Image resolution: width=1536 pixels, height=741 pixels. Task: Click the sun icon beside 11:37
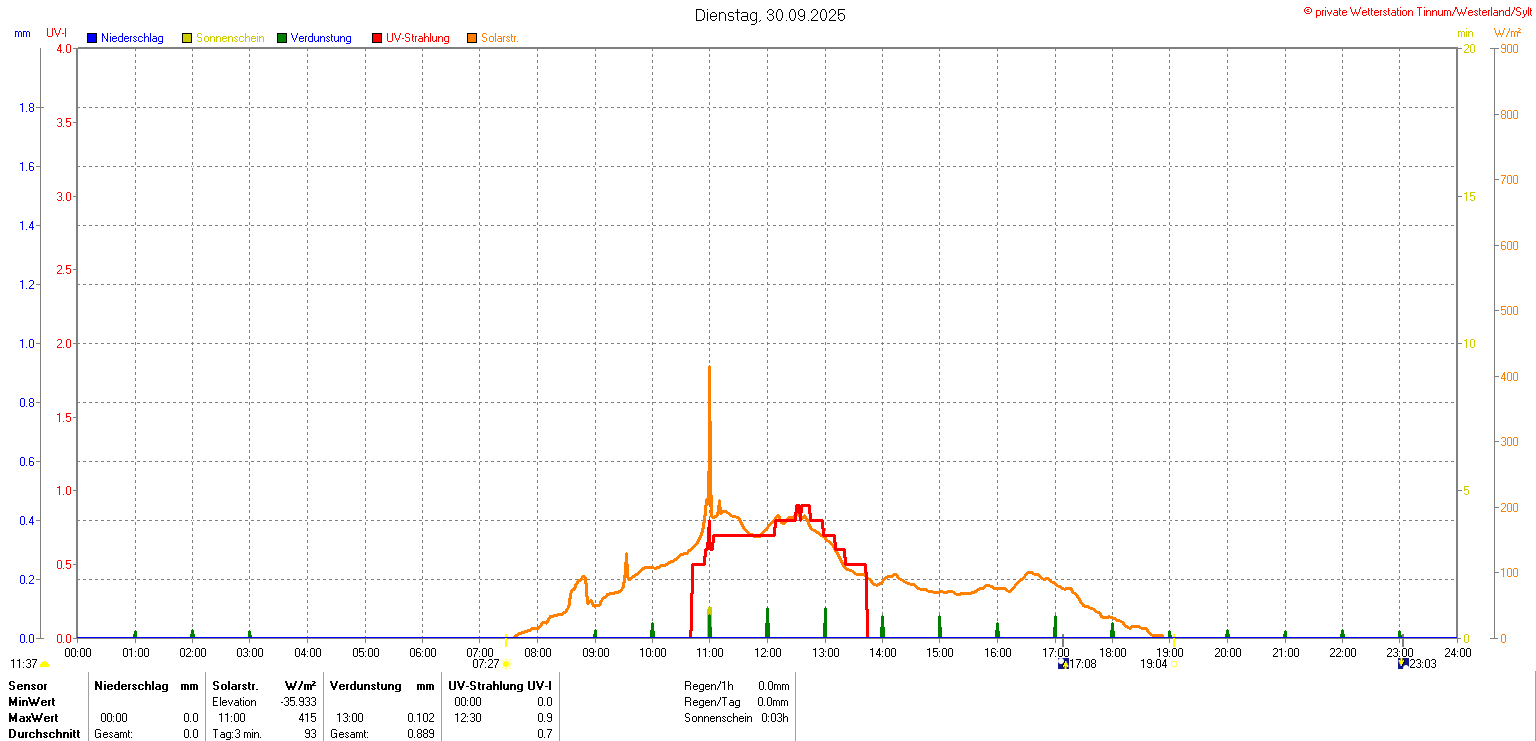[45, 664]
